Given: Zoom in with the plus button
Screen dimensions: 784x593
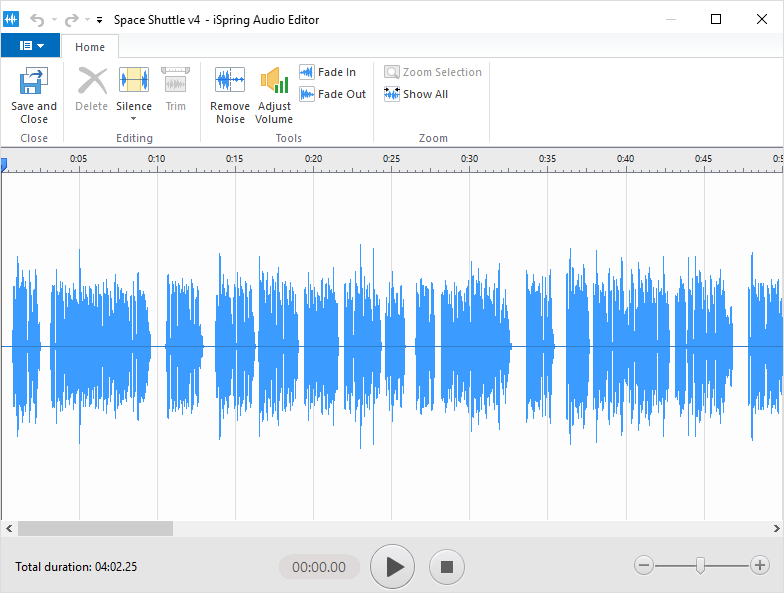Looking at the screenshot, I should 760,566.
